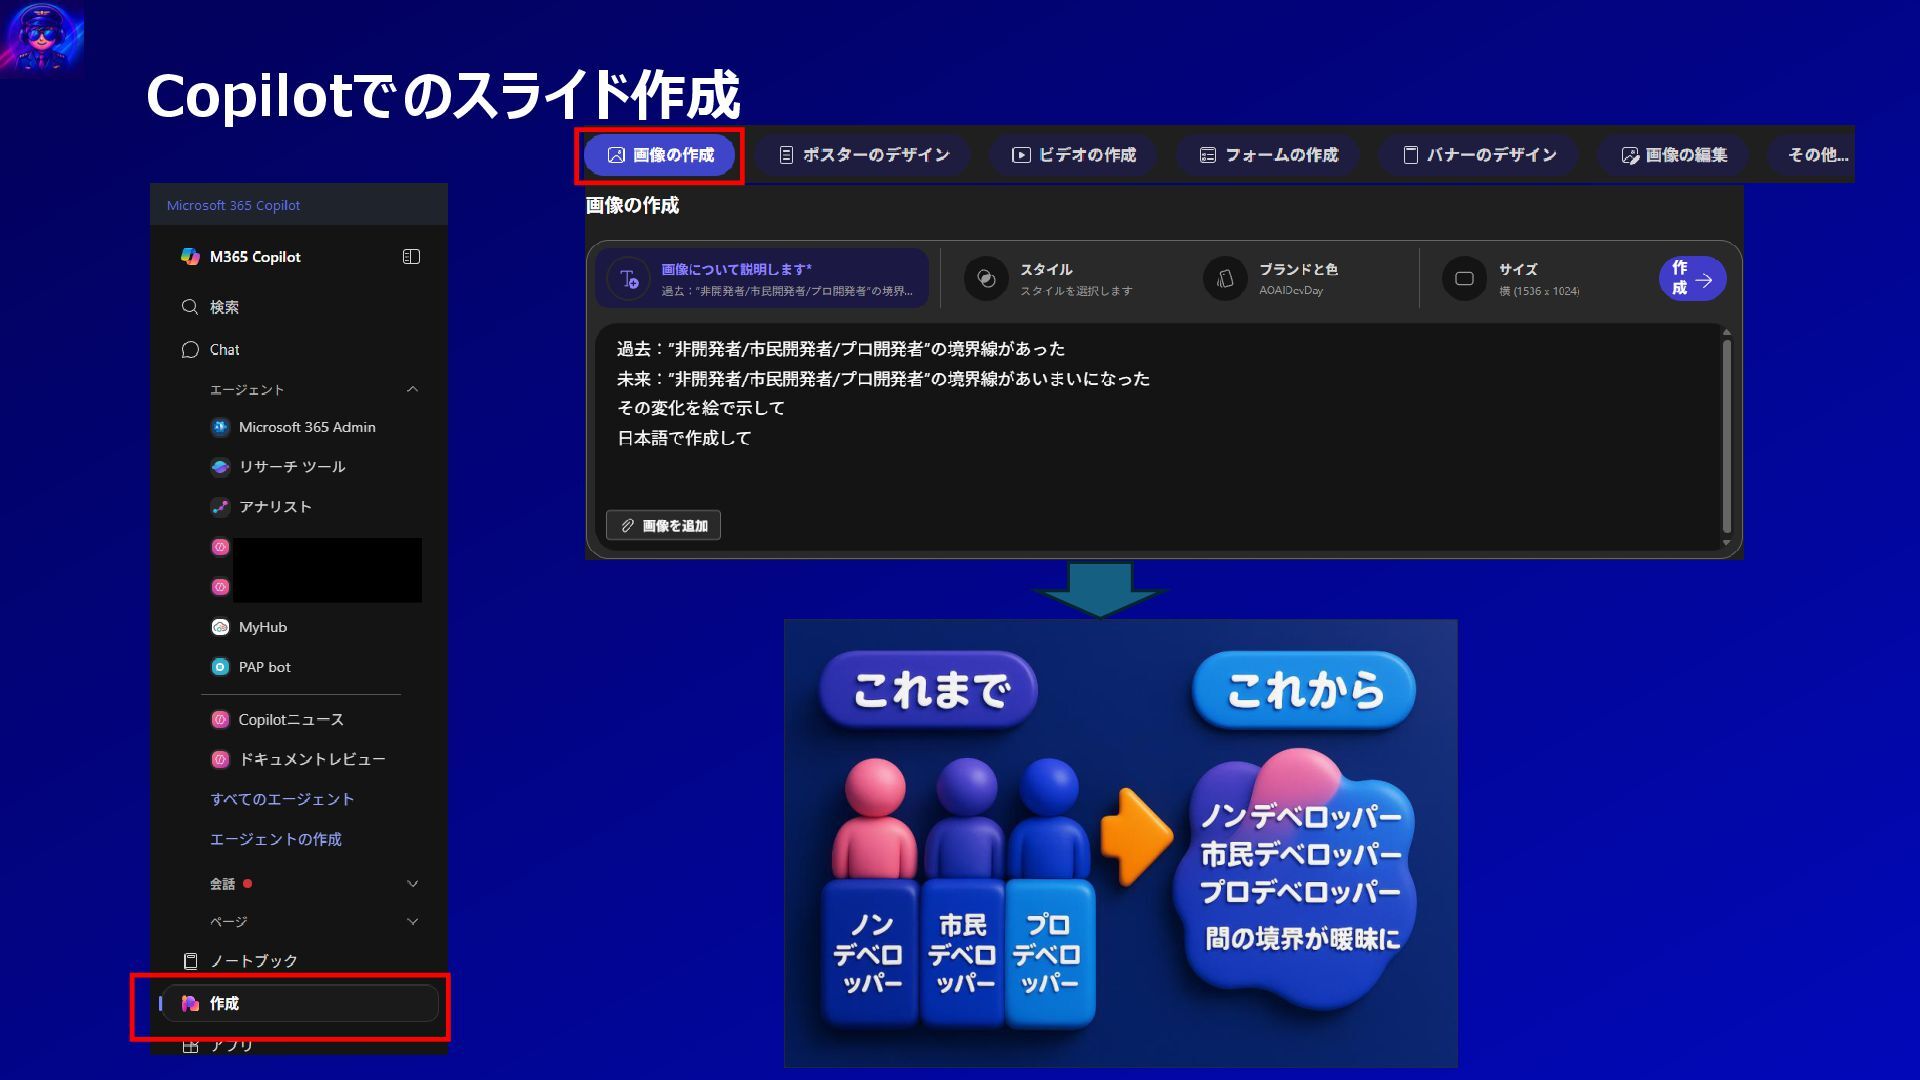Open the フォームの作成 tab
Image resolution: width=1920 pixels, height=1080 pixels.
click(x=1269, y=155)
